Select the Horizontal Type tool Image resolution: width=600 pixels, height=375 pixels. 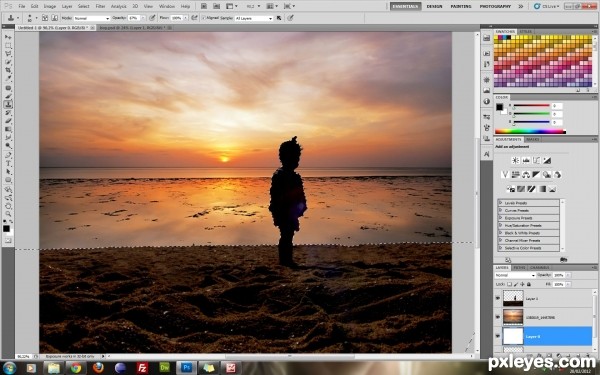(8, 163)
